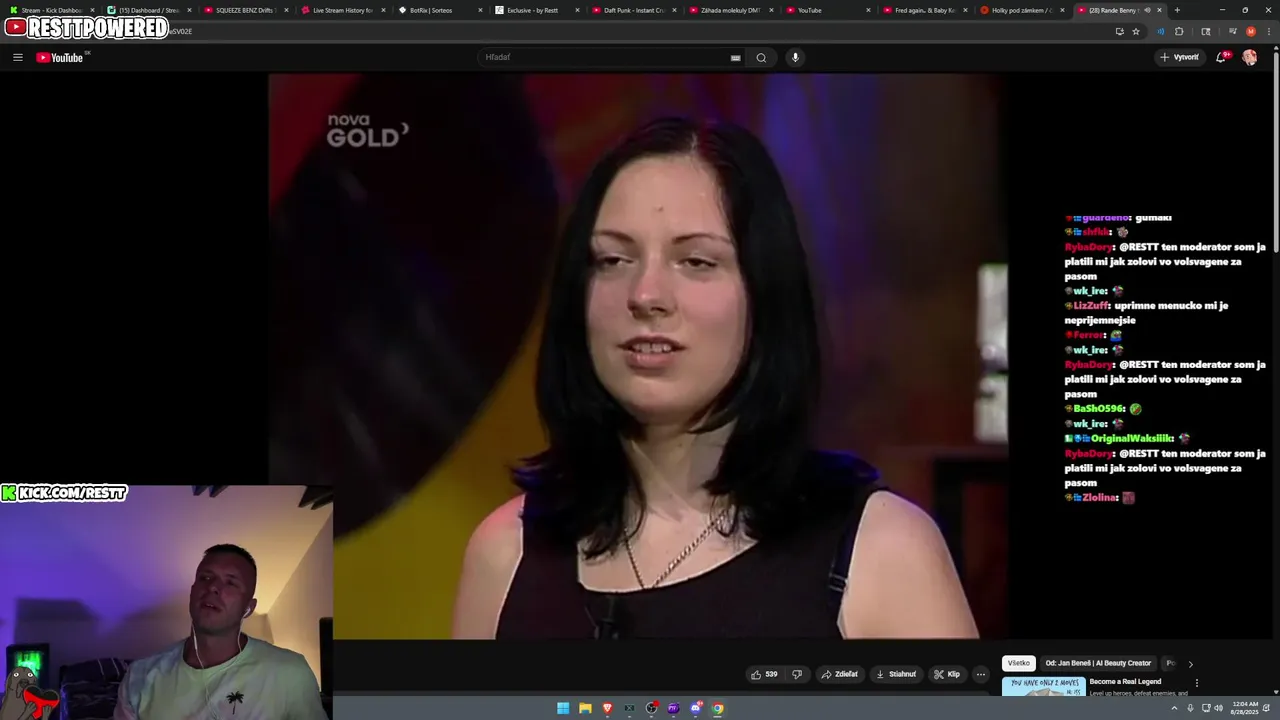The height and width of the screenshot is (720, 1280).
Task: Start voice search with the microphone icon
Action: point(795,57)
